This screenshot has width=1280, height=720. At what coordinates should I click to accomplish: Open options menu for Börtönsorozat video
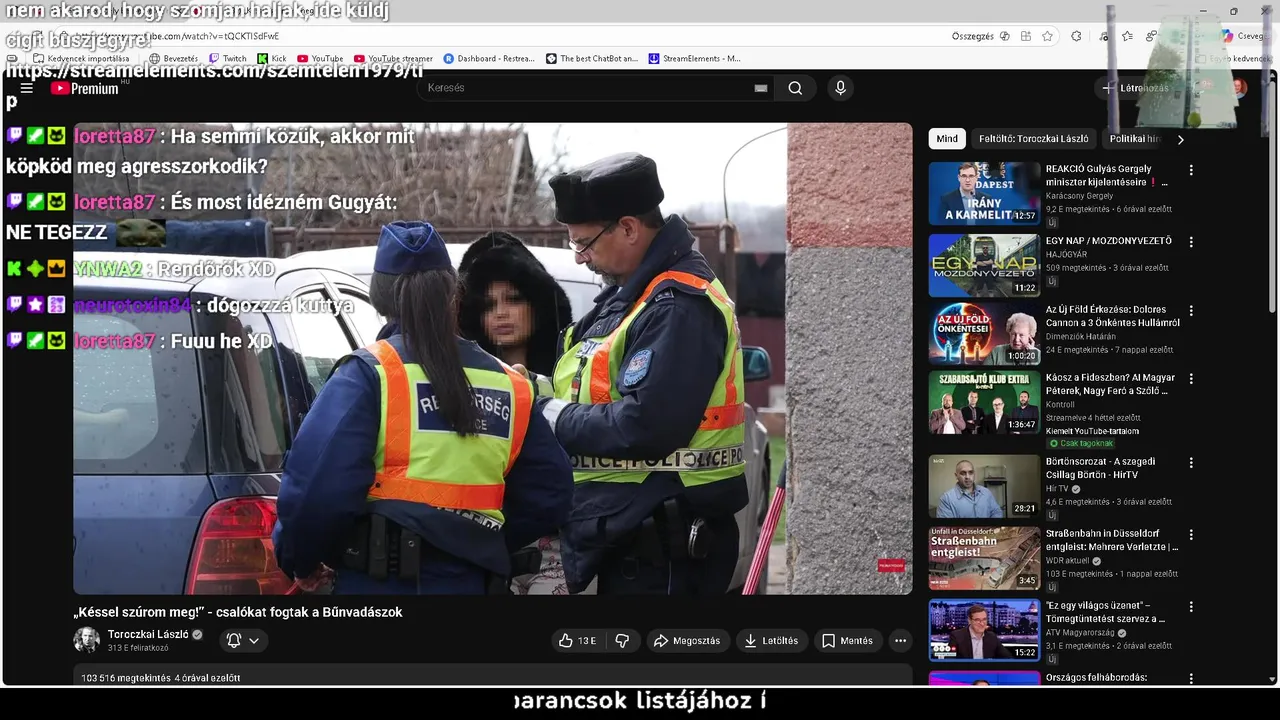[x=1191, y=463]
